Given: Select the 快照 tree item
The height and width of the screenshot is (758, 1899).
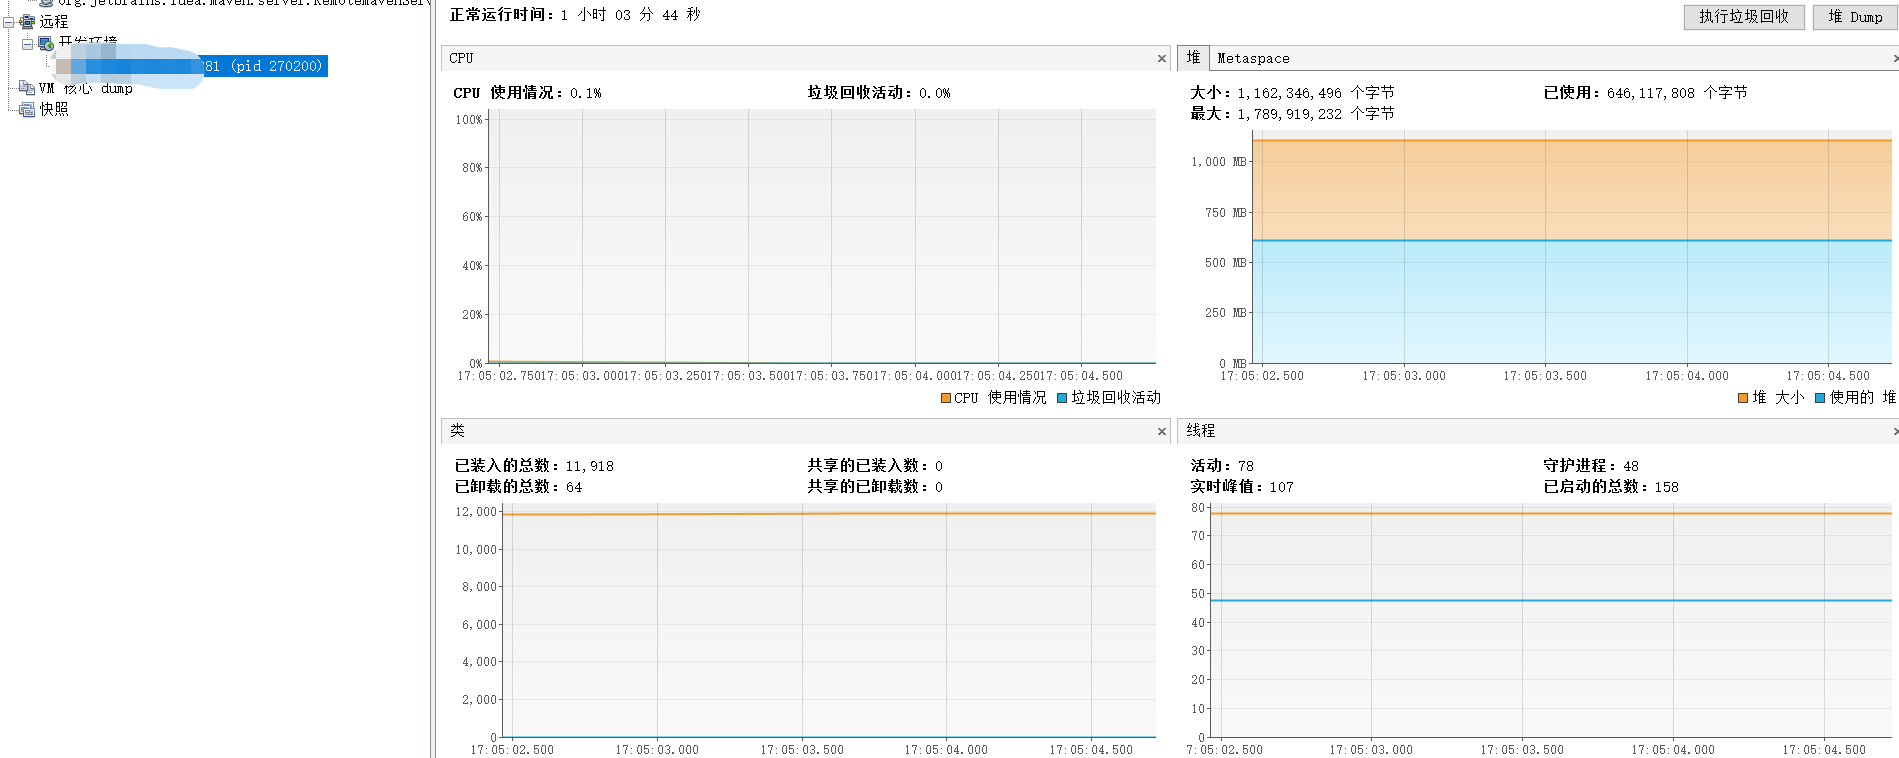Looking at the screenshot, I should point(54,109).
